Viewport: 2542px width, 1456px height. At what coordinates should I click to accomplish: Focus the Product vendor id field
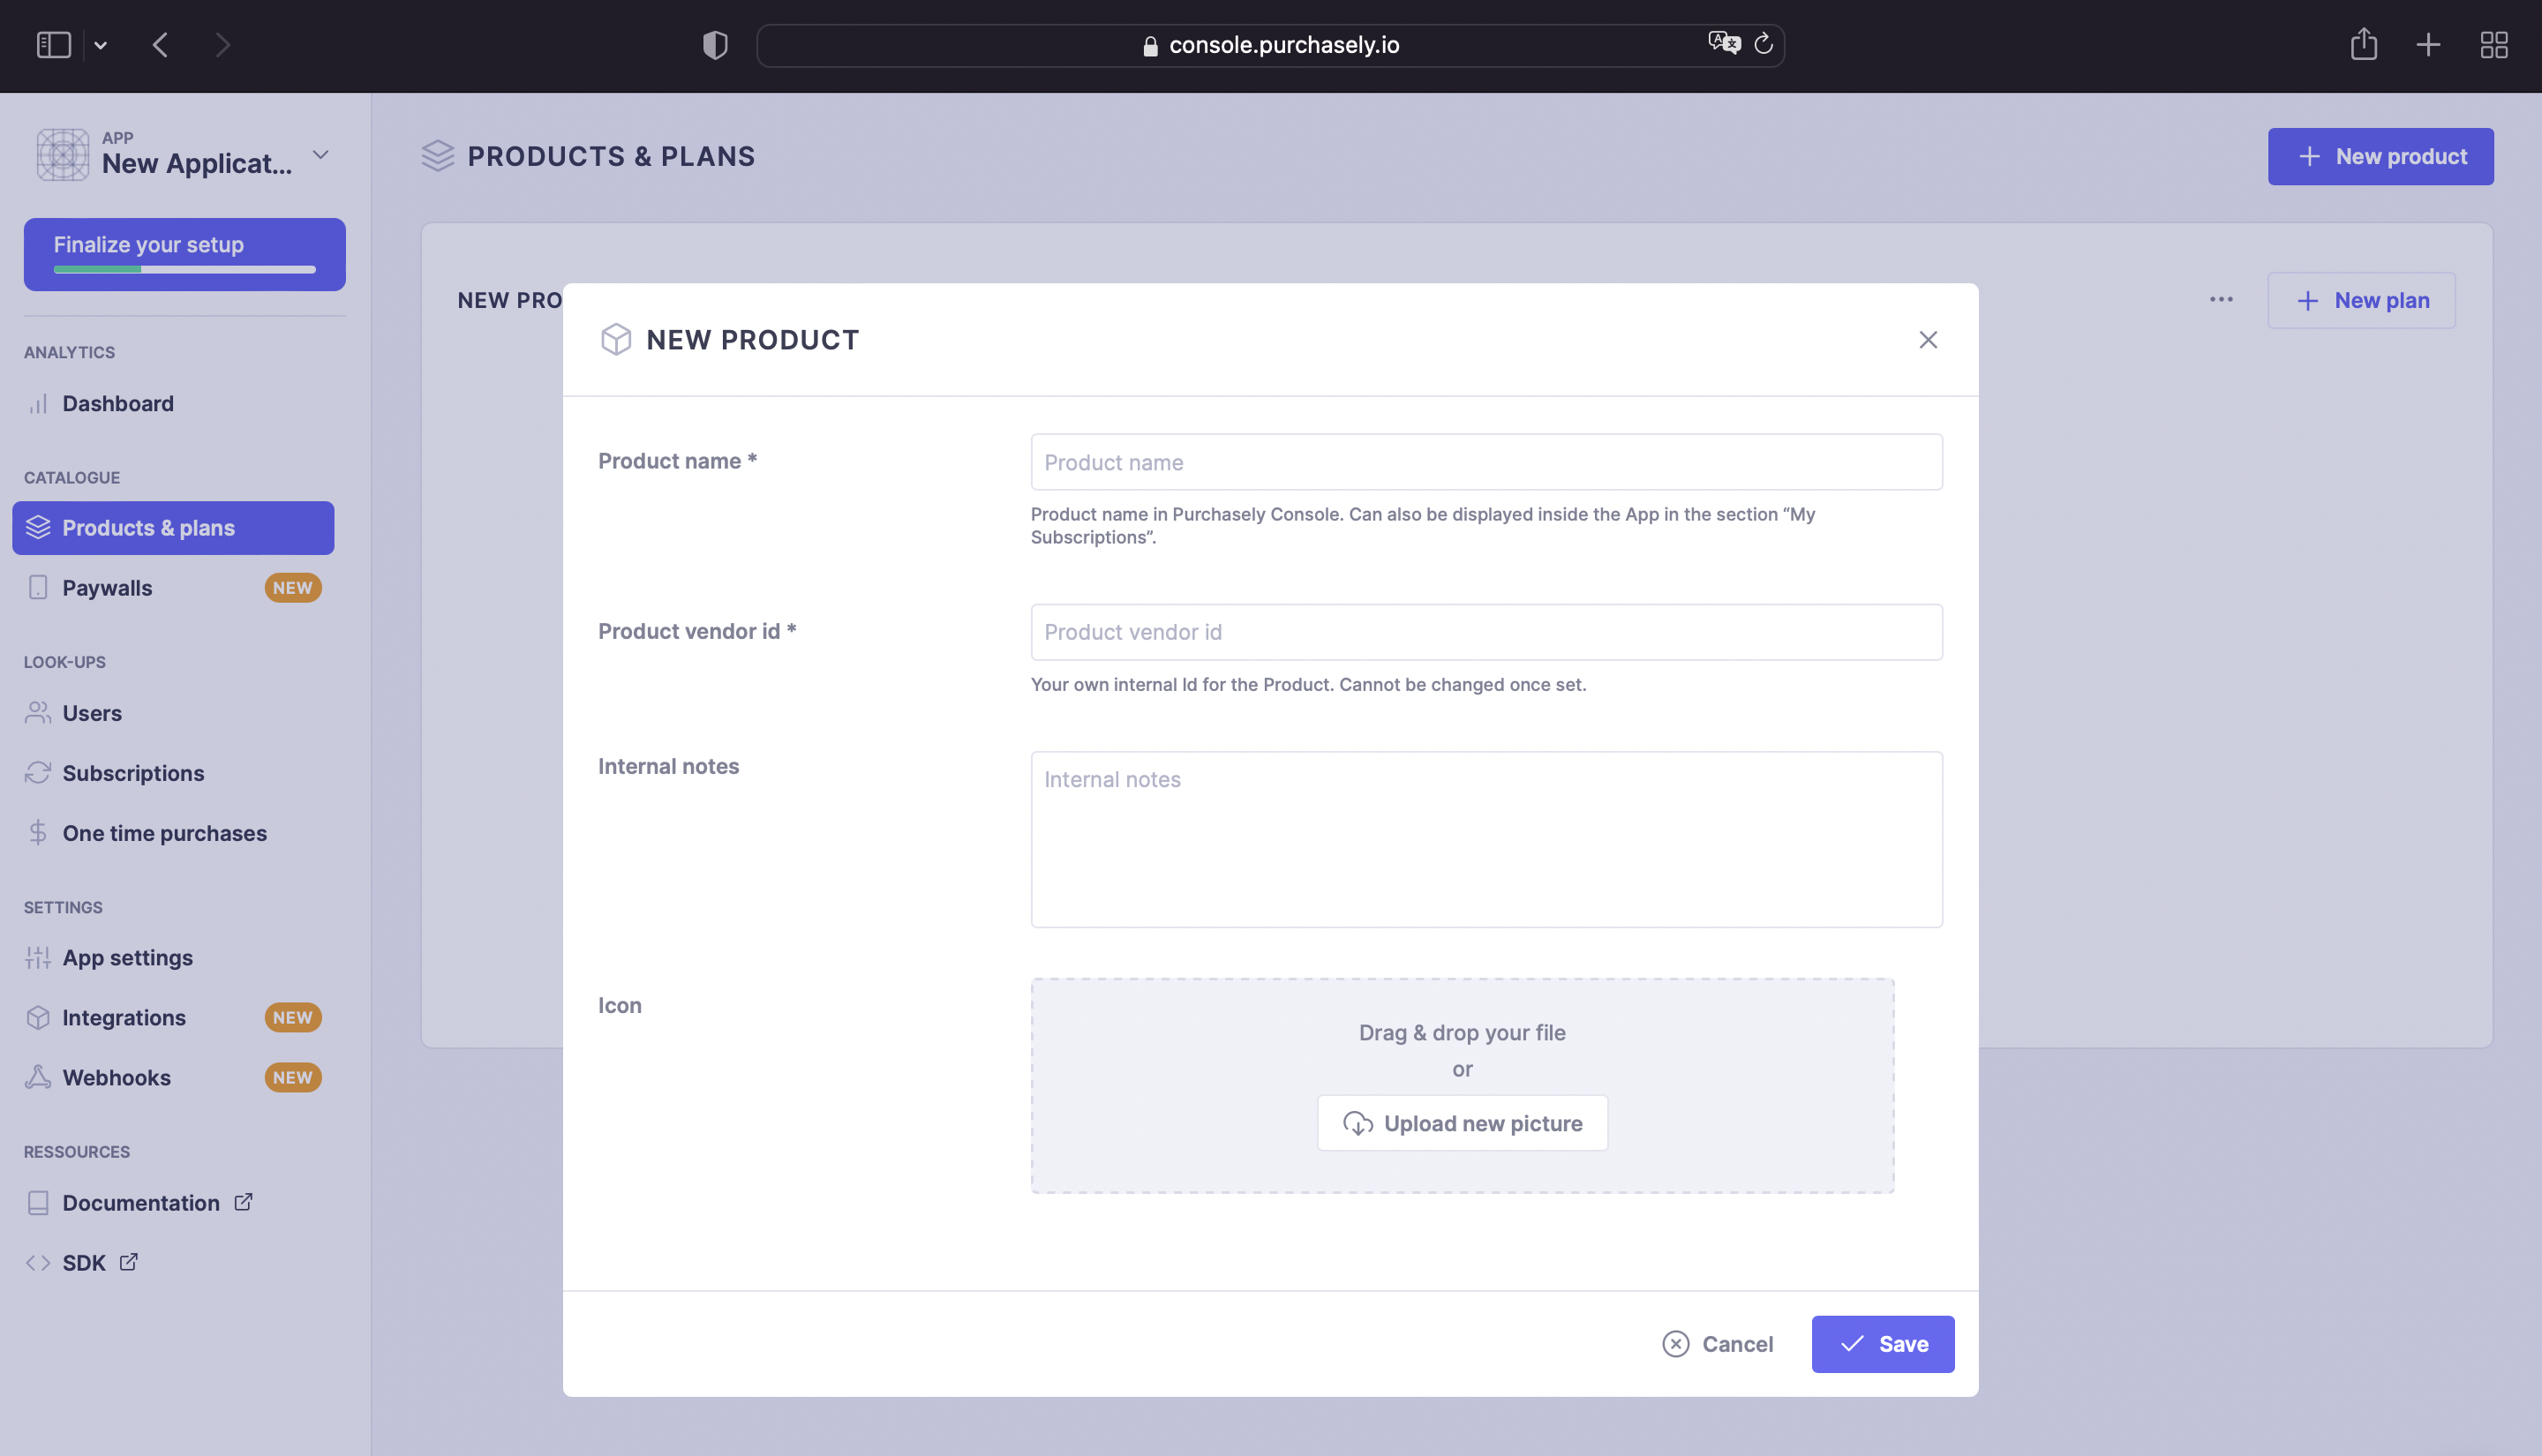1486,632
